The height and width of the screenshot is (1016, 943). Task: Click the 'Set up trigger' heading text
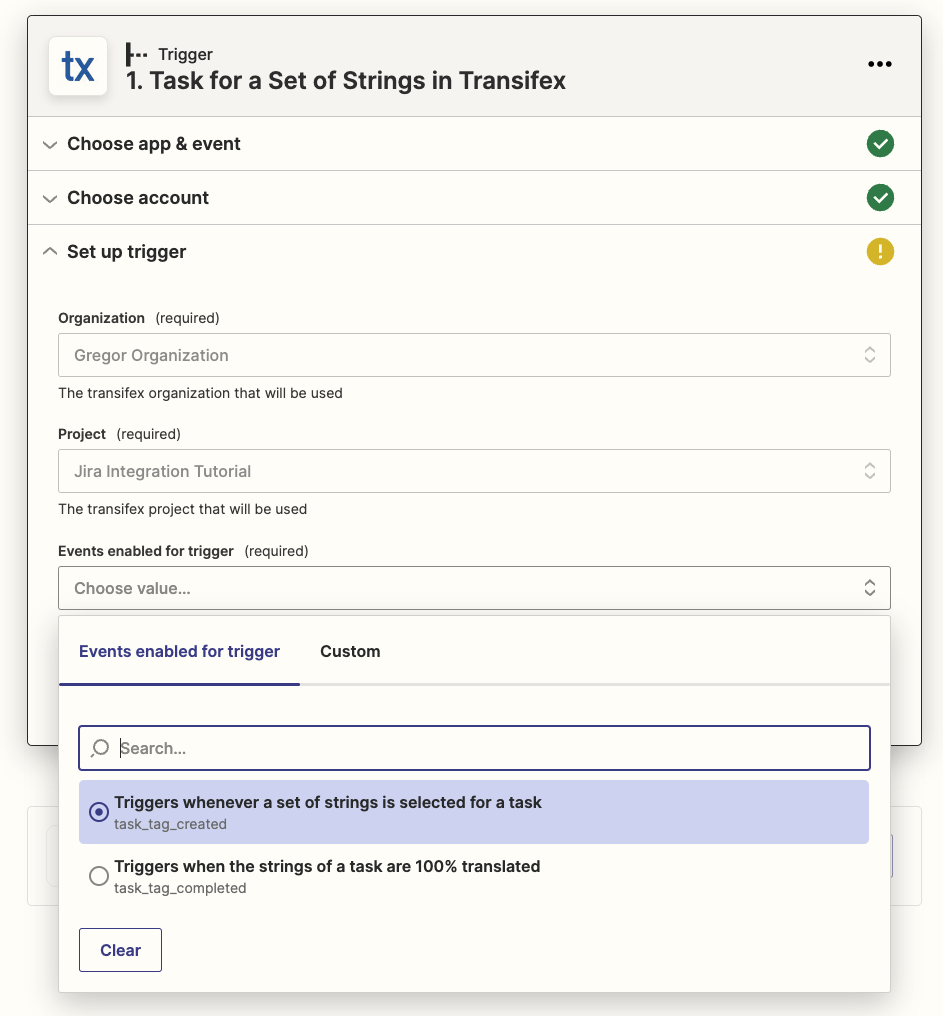126,251
